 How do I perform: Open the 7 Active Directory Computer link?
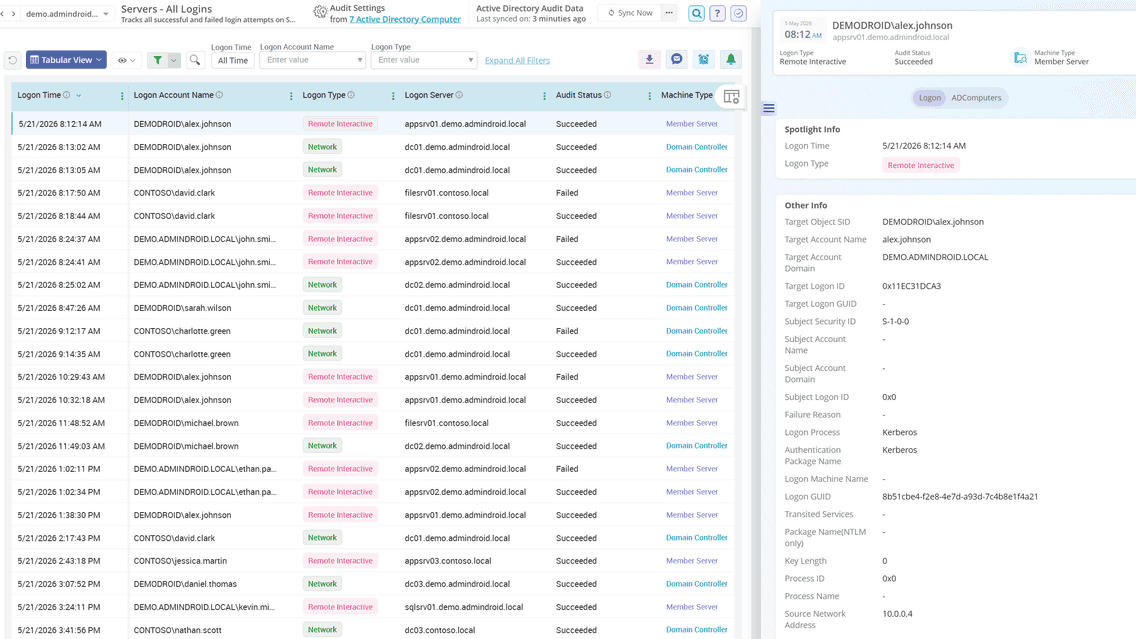[405, 20]
